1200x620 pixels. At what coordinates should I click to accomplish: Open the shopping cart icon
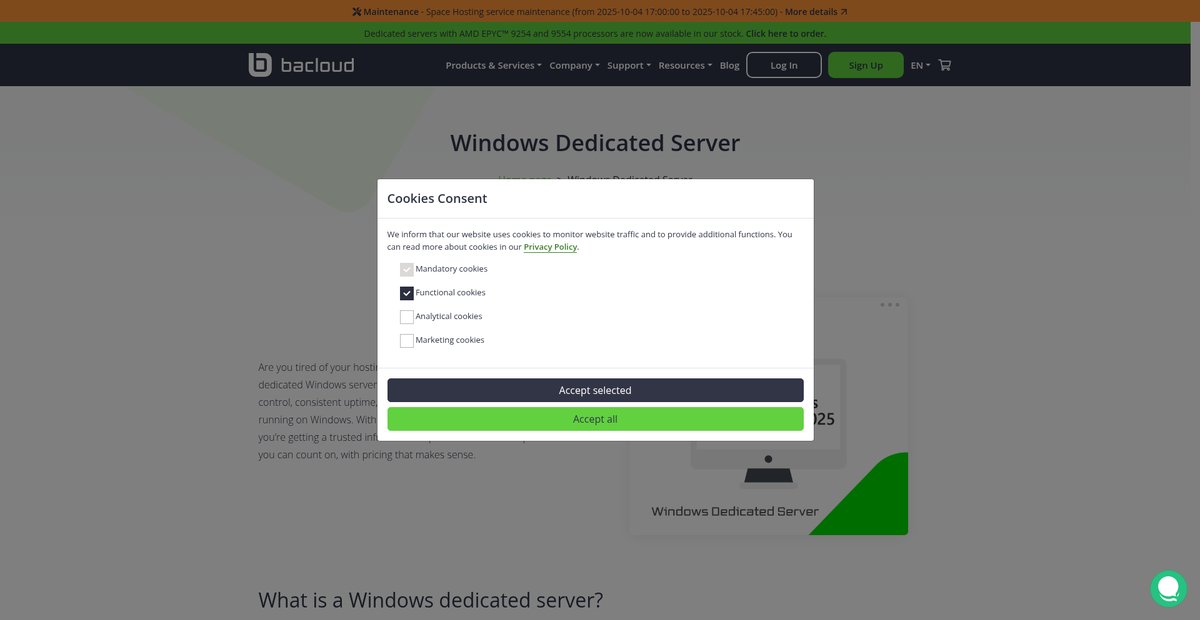tap(945, 65)
